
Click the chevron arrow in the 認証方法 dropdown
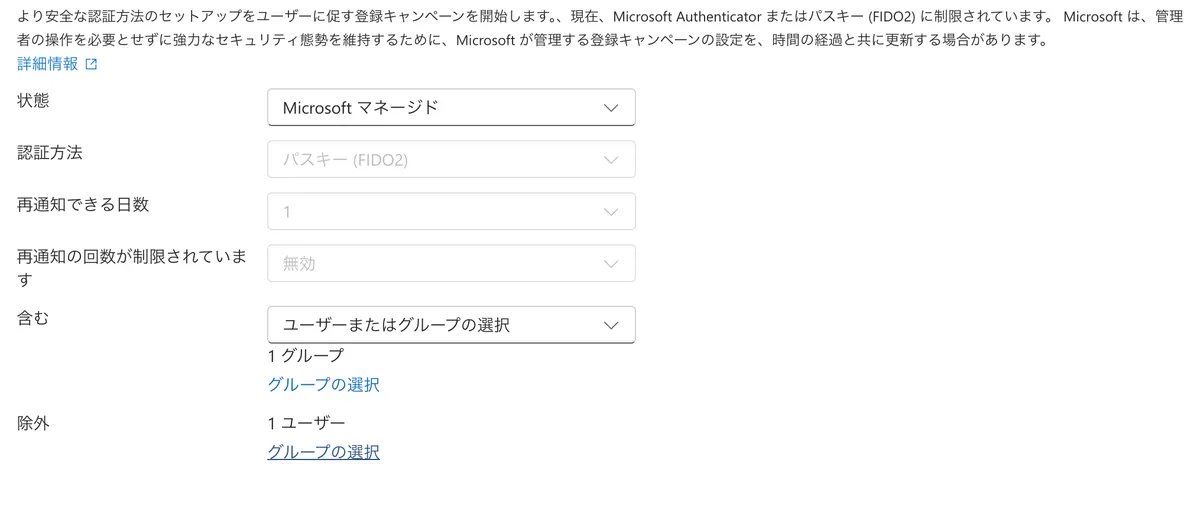click(x=612, y=160)
